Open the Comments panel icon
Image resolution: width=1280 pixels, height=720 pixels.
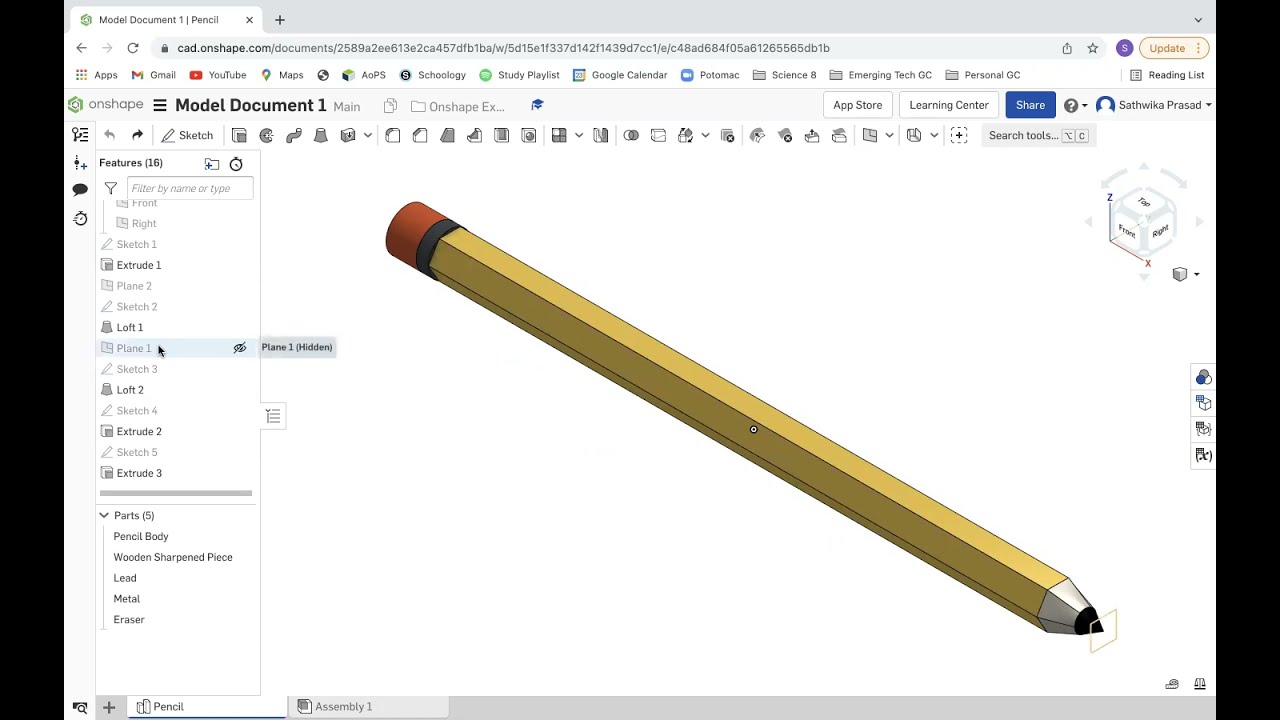click(x=80, y=189)
